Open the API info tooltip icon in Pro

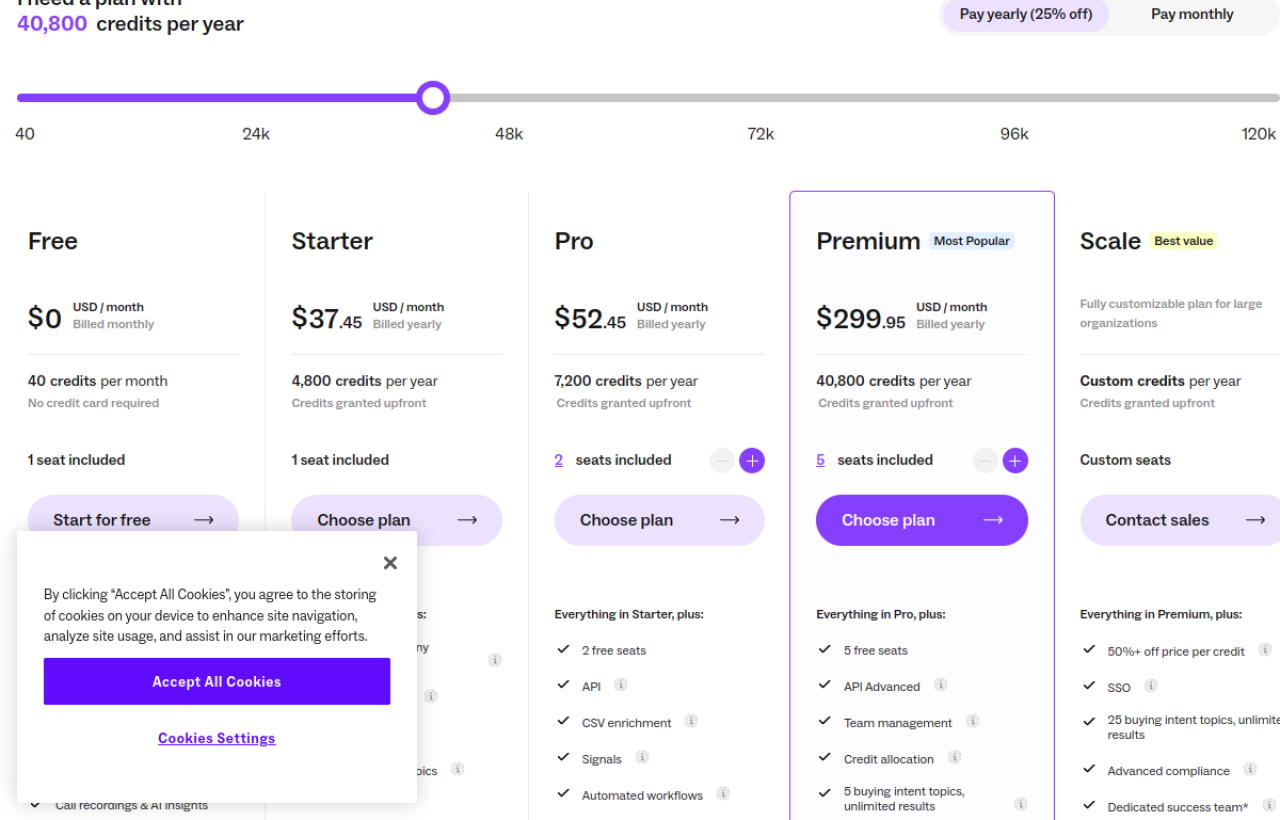click(620, 685)
